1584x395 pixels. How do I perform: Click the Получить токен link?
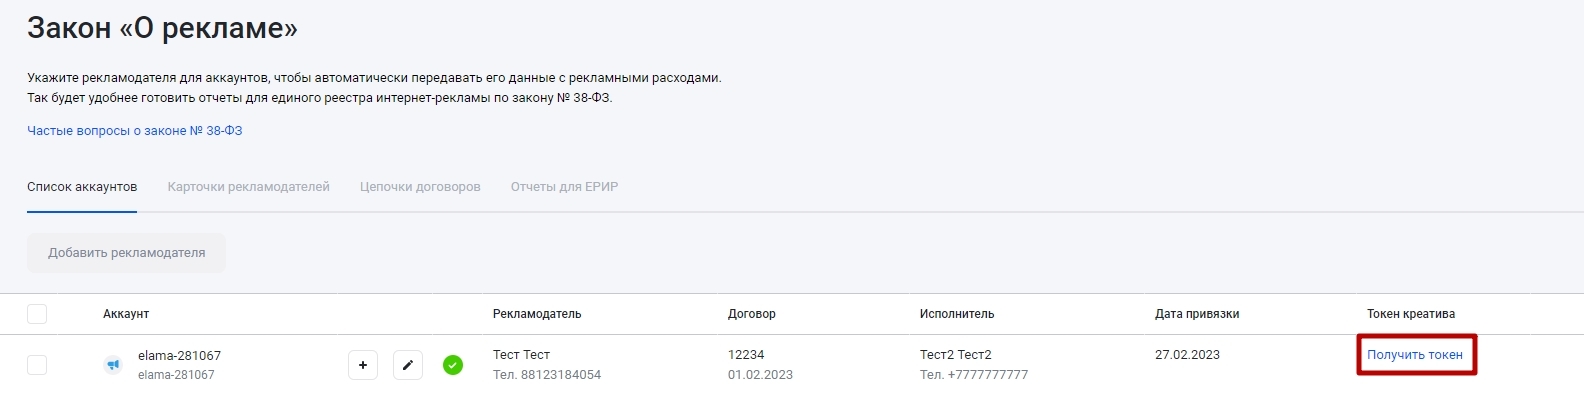pyautogui.click(x=1415, y=355)
